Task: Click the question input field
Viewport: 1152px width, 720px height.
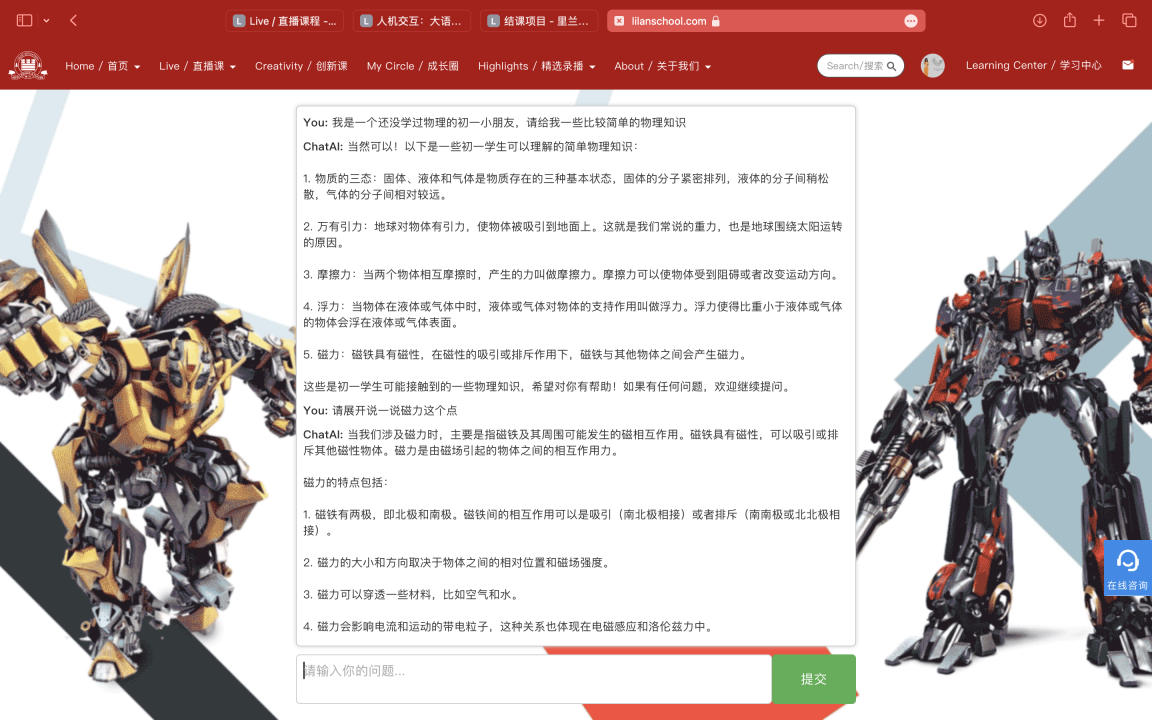Action: point(535,679)
